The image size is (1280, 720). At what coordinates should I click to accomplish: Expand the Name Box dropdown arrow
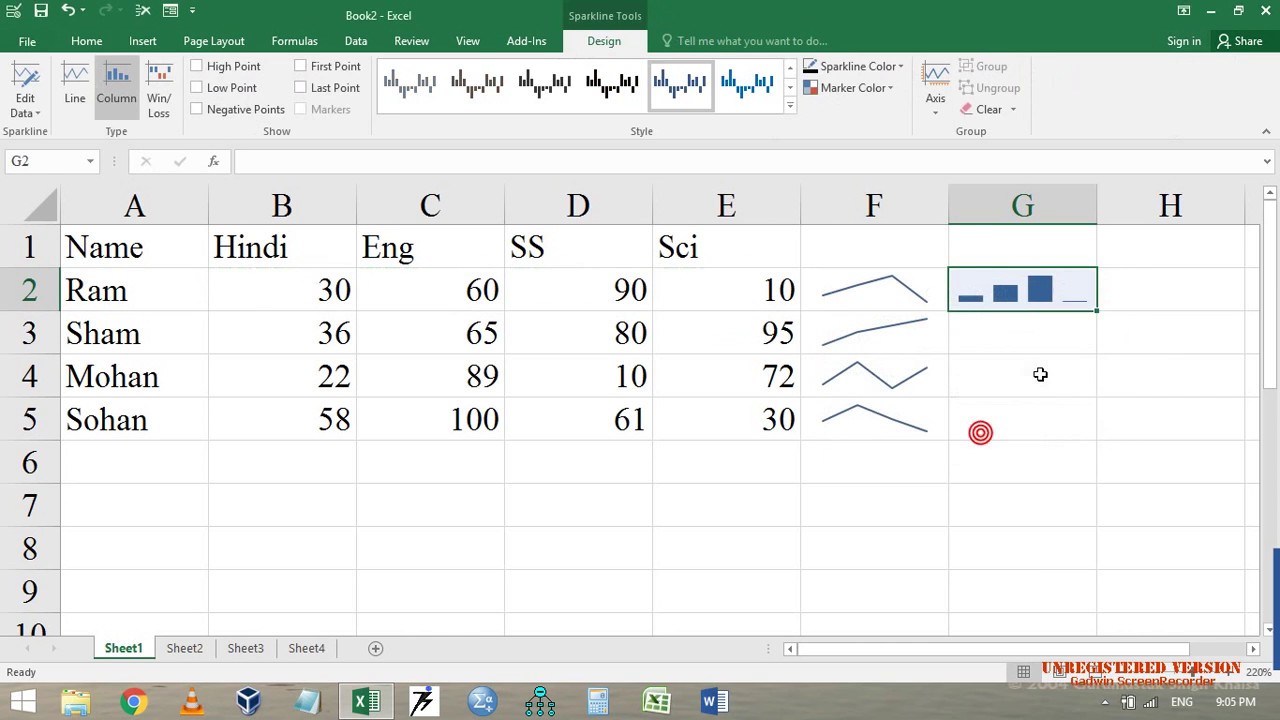click(x=90, y=161)
